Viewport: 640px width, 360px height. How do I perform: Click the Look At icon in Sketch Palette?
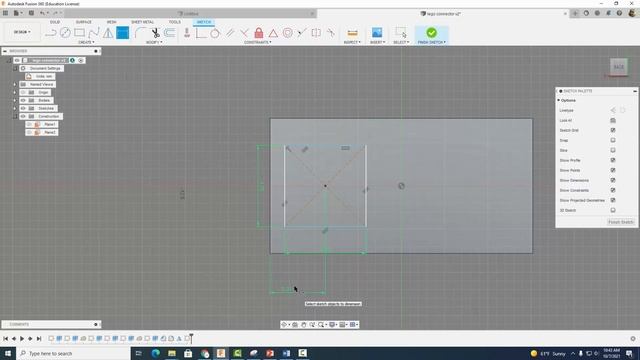click(613, 120)
